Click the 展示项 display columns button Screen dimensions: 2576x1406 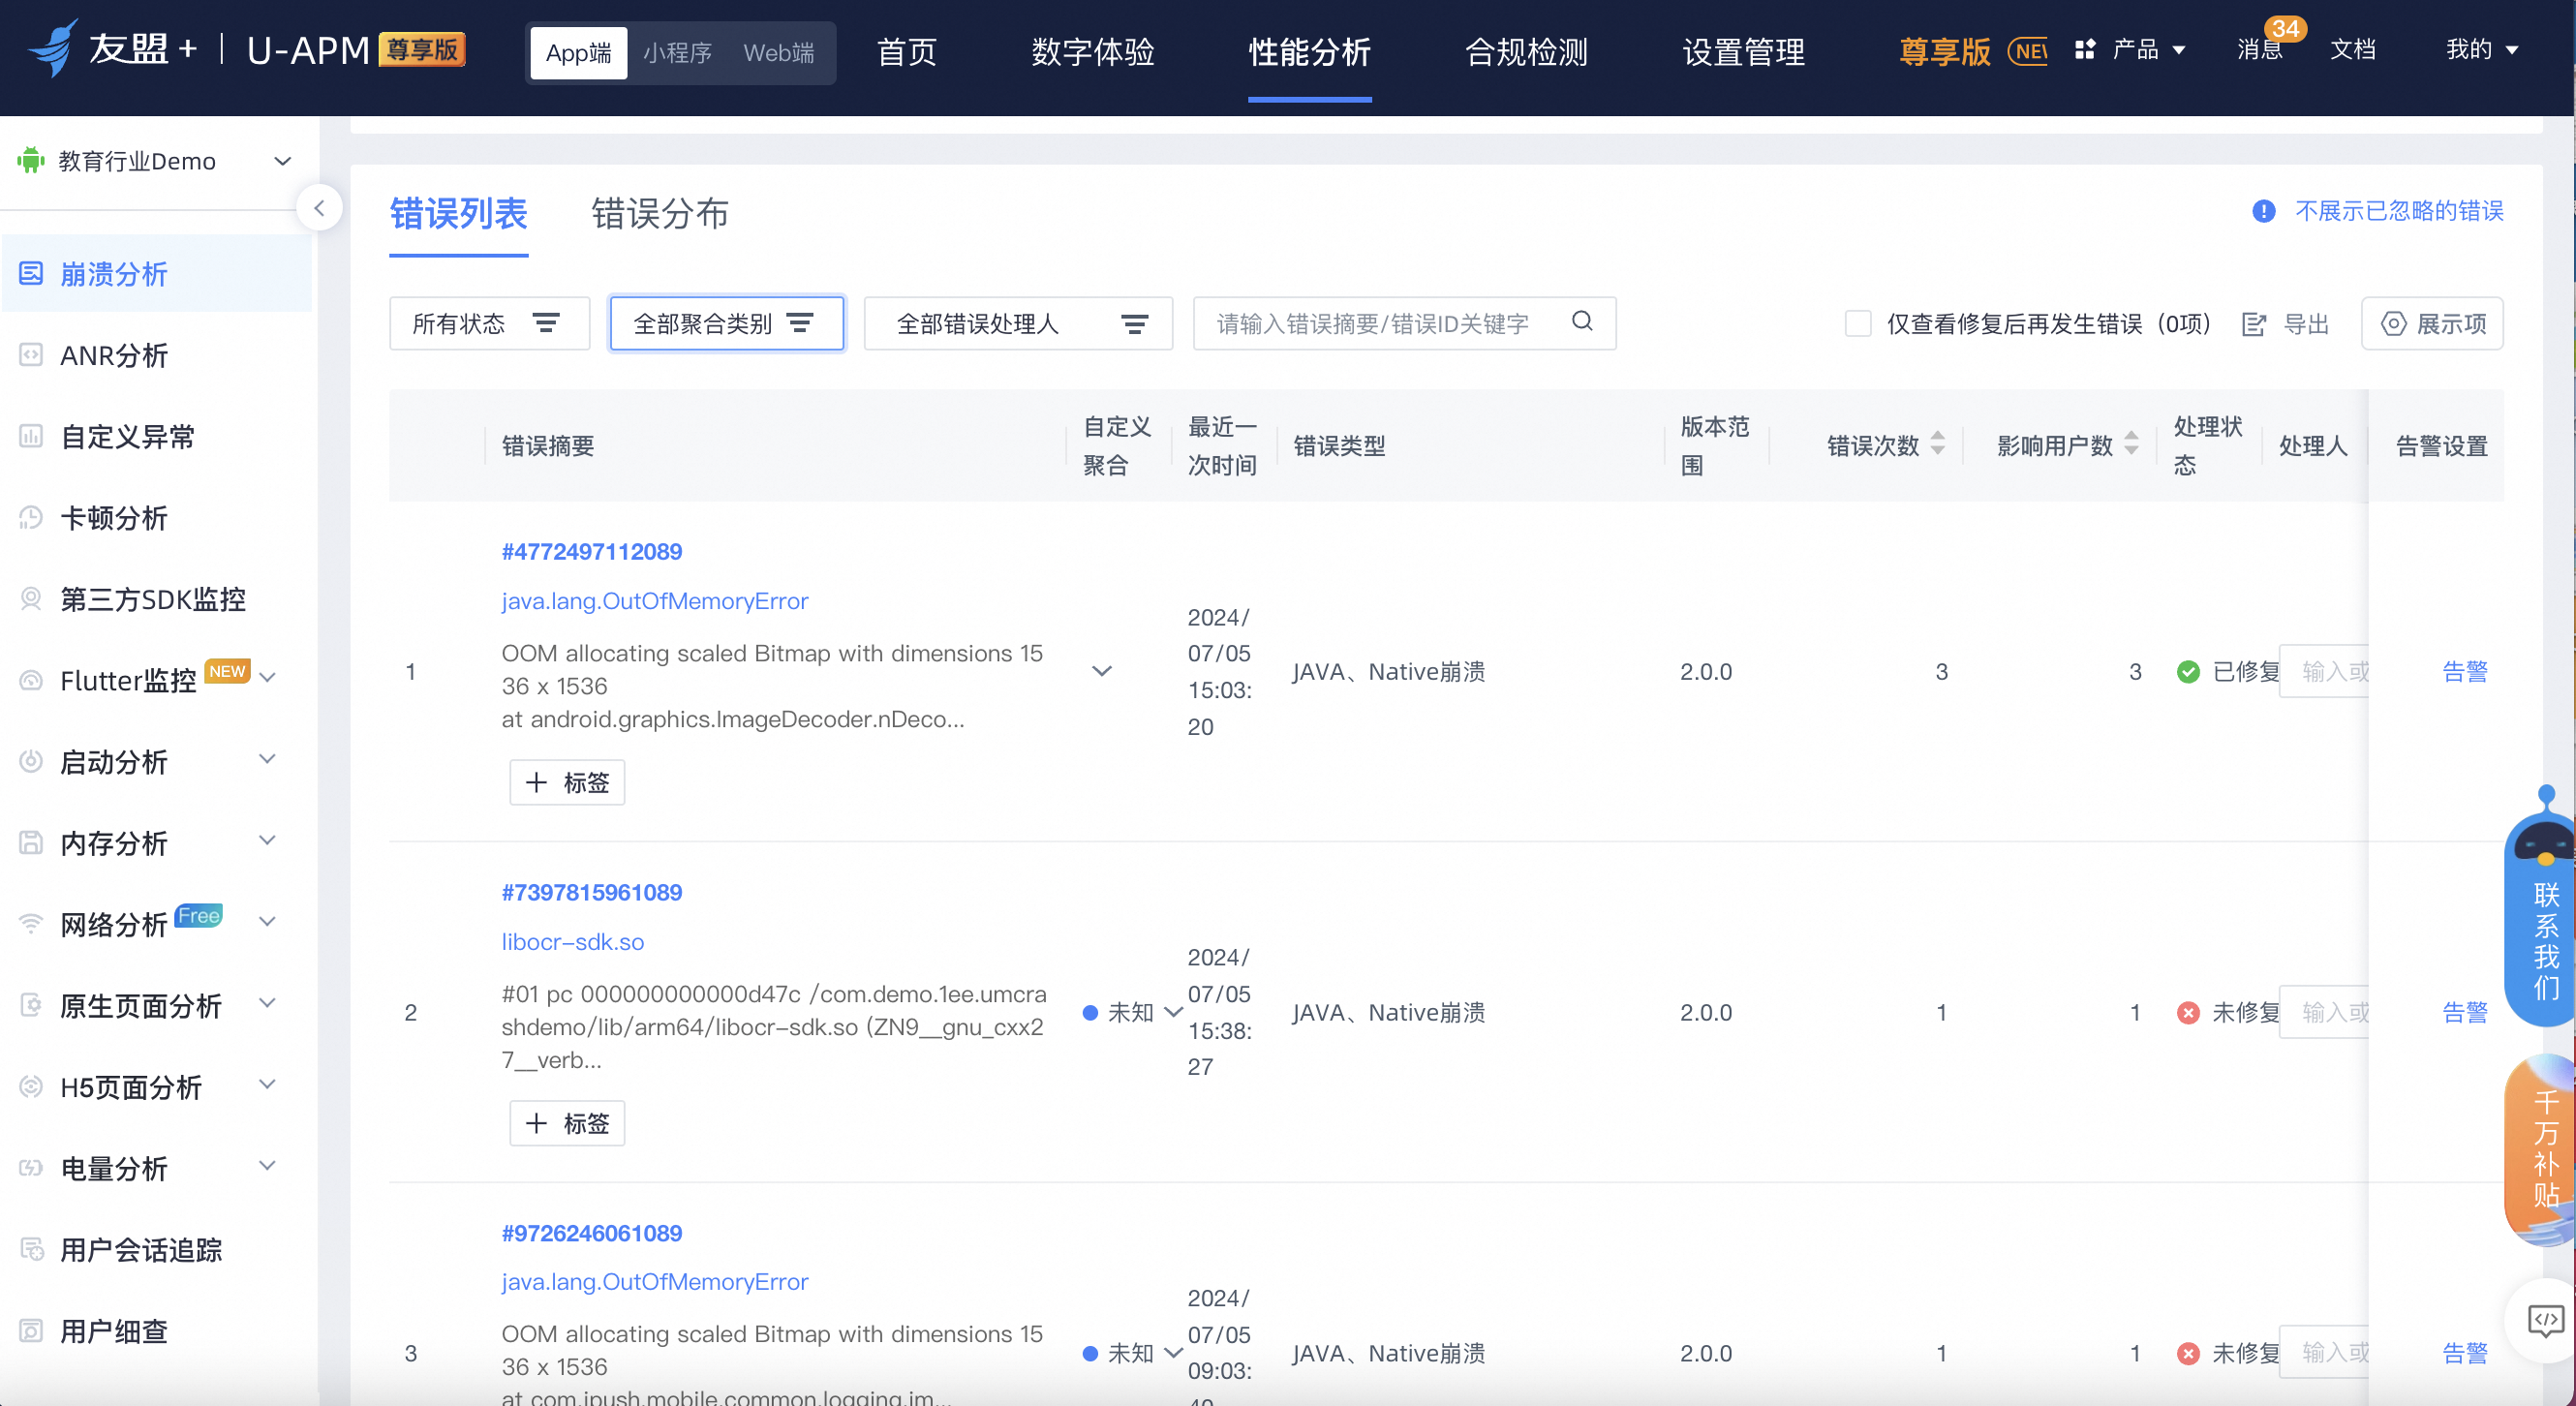click(x=2432, y=324)
